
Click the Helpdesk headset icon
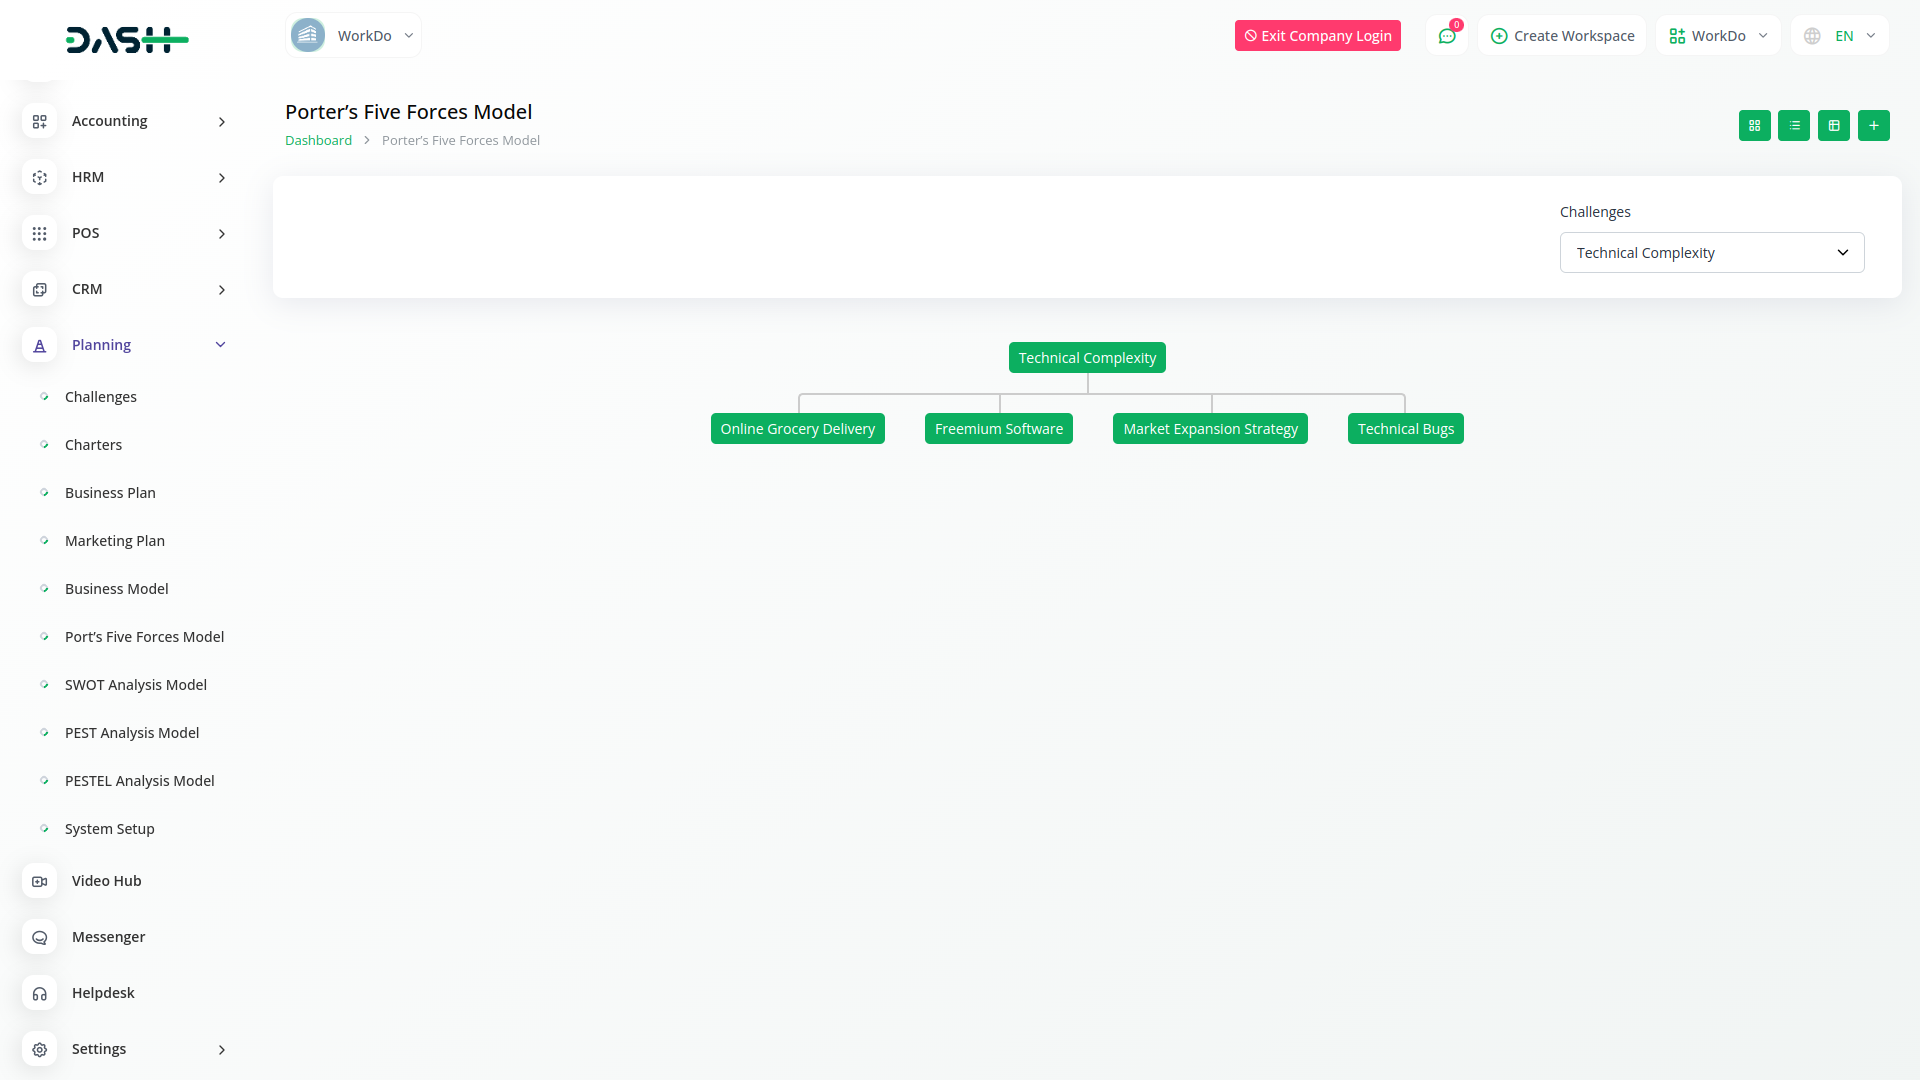pyautogui.click(x=39, y=993)
